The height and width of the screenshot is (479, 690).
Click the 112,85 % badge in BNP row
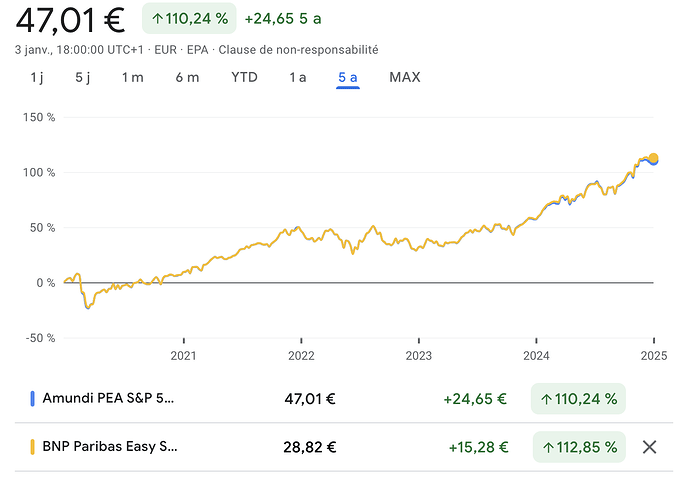click(579, 447)
